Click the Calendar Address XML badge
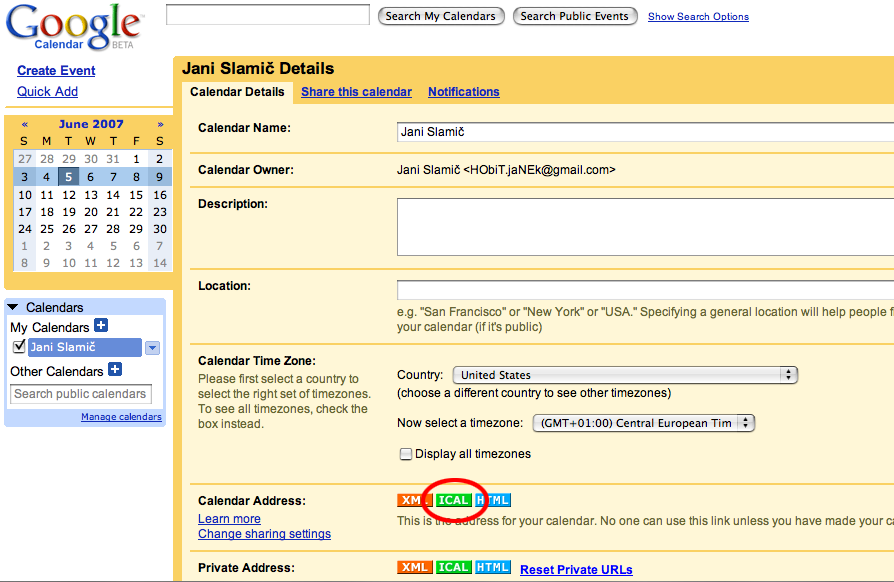 click(411, 500)
